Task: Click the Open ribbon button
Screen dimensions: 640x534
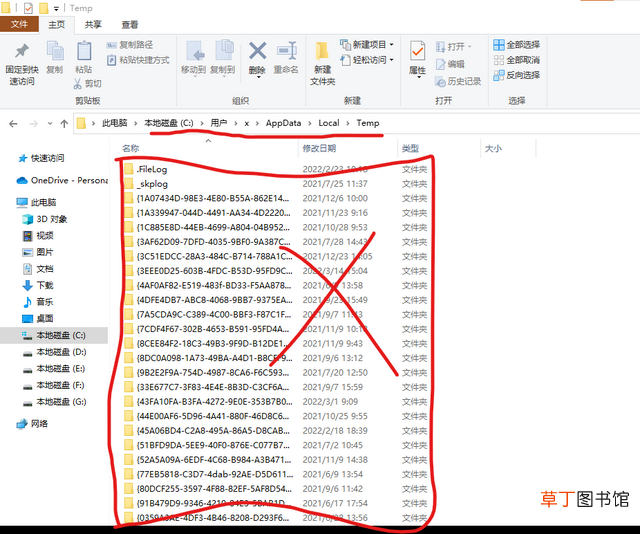Action: pyautogui.click(x=454, y=47)
